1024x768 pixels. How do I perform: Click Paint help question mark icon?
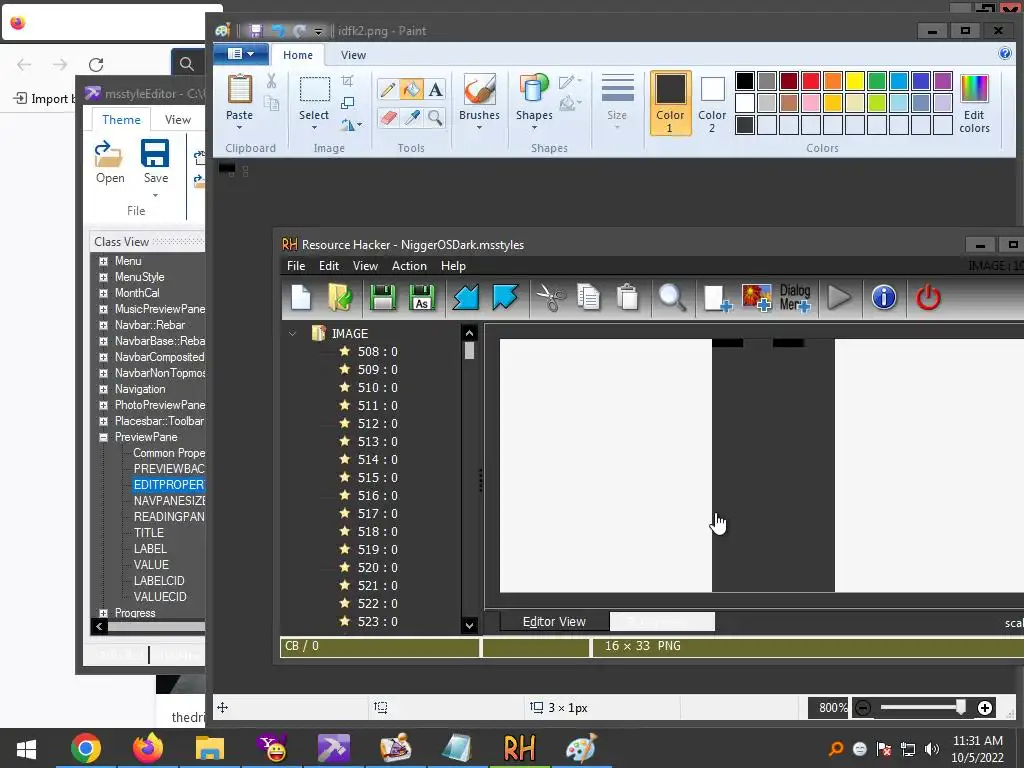(x=1005, y=54)
